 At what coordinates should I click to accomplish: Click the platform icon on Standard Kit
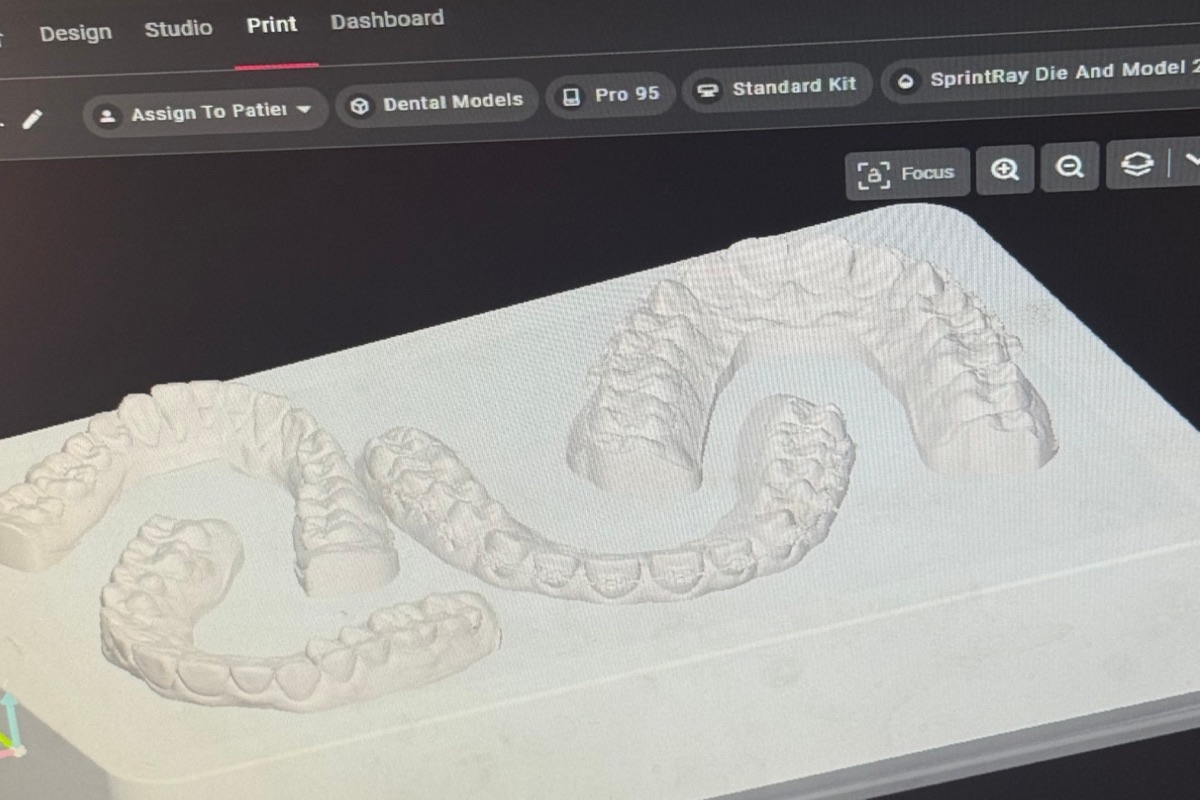tap(707, 90)
